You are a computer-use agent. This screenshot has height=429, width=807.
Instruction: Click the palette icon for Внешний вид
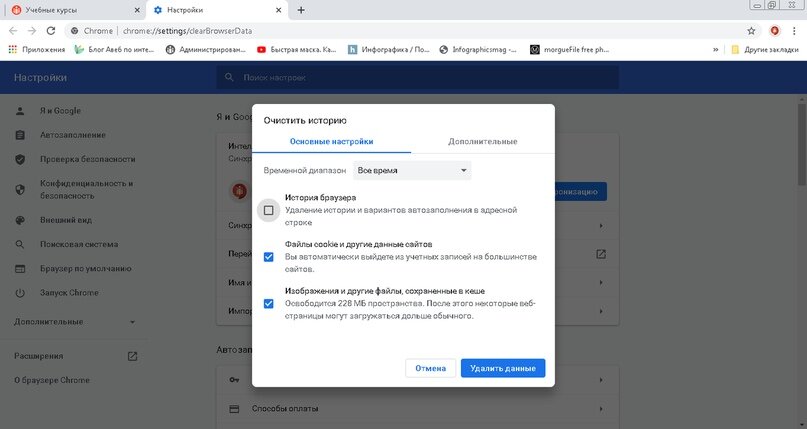pyautogui.click(x=20, y=220)
